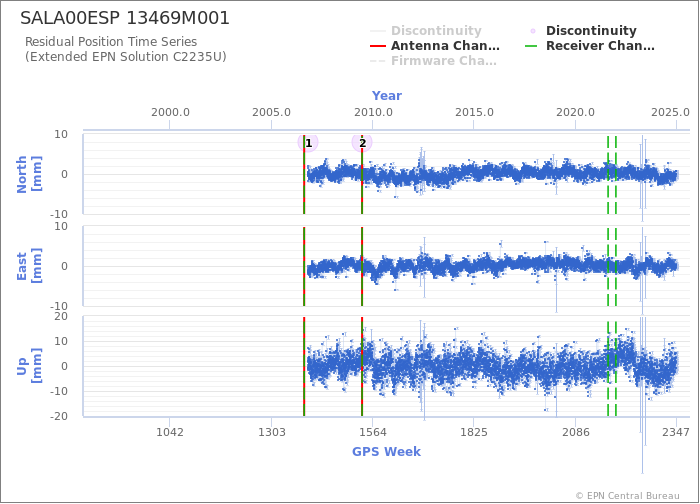Click the 2025.0 year tick label
700x504 pixels.
[670, 112]
